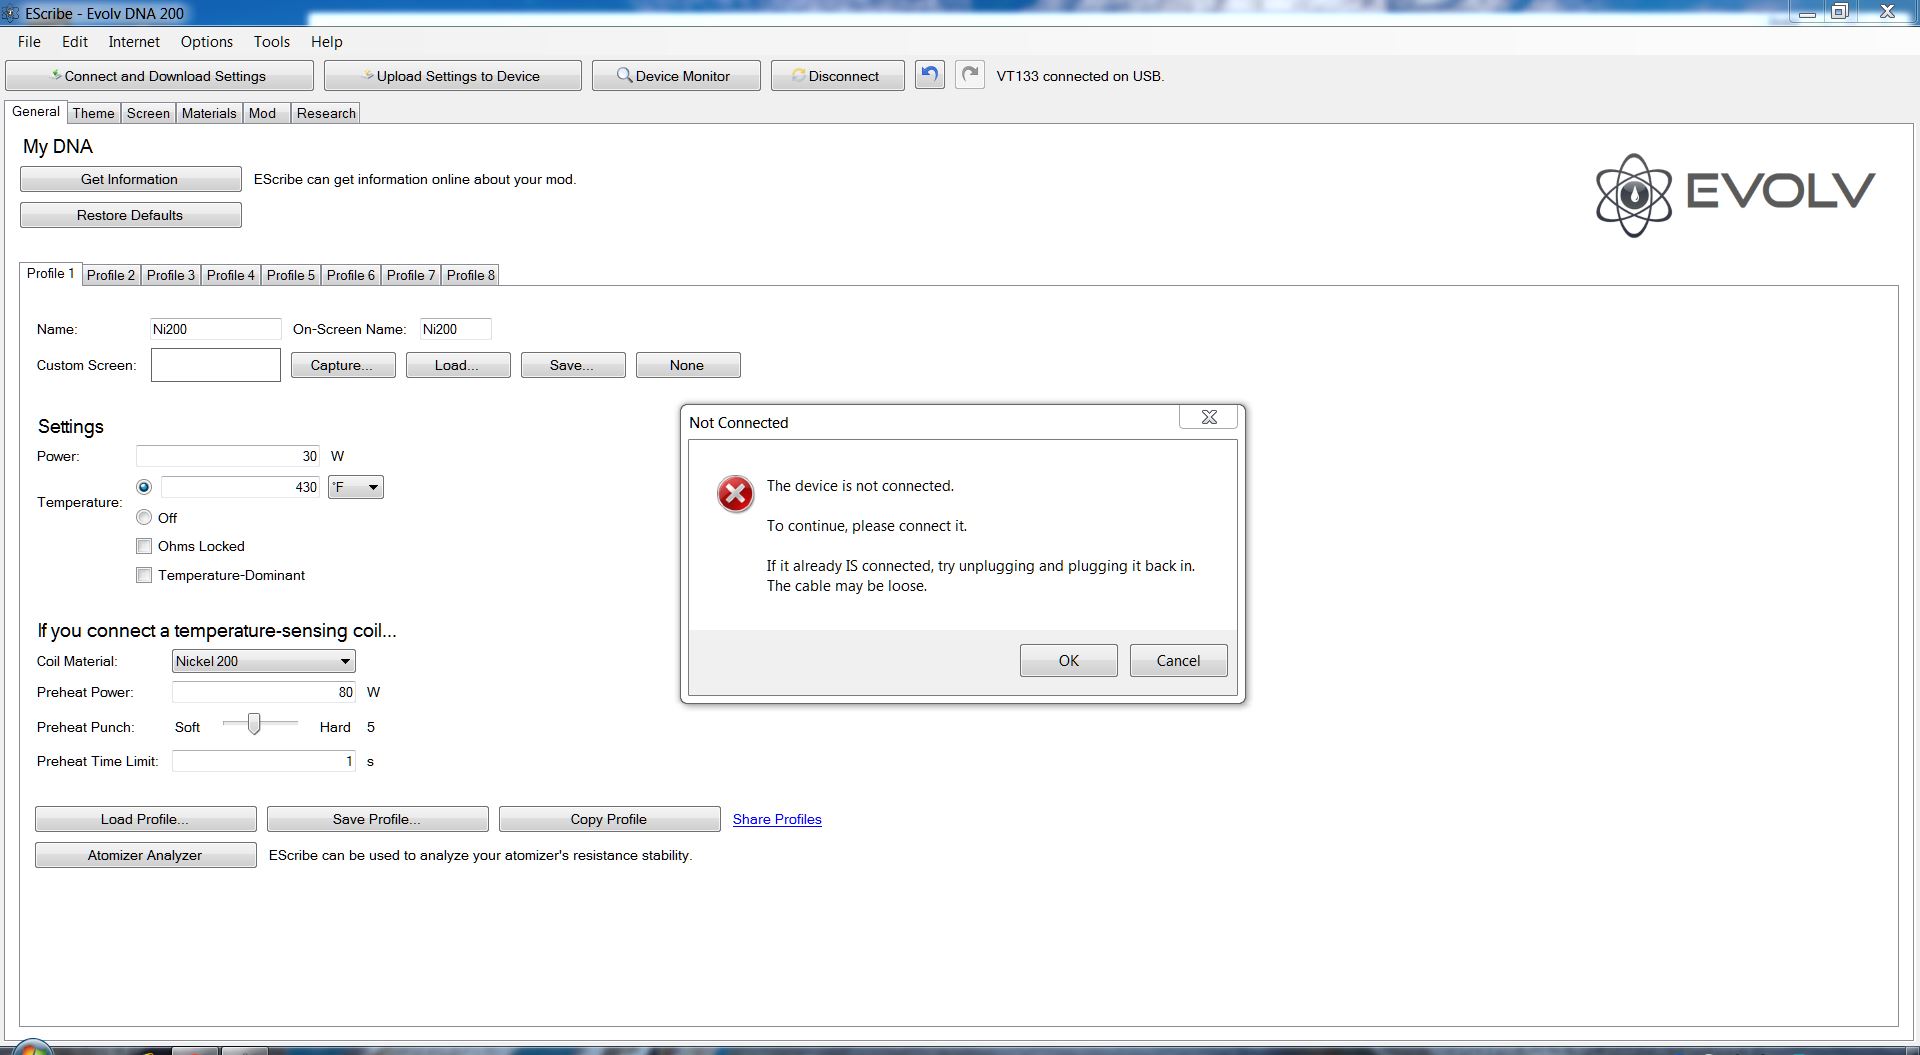This screenshot has height=1055, width=1920.
Task: Open the temperature unit °F dropdown
Action: tap(356, 487)
